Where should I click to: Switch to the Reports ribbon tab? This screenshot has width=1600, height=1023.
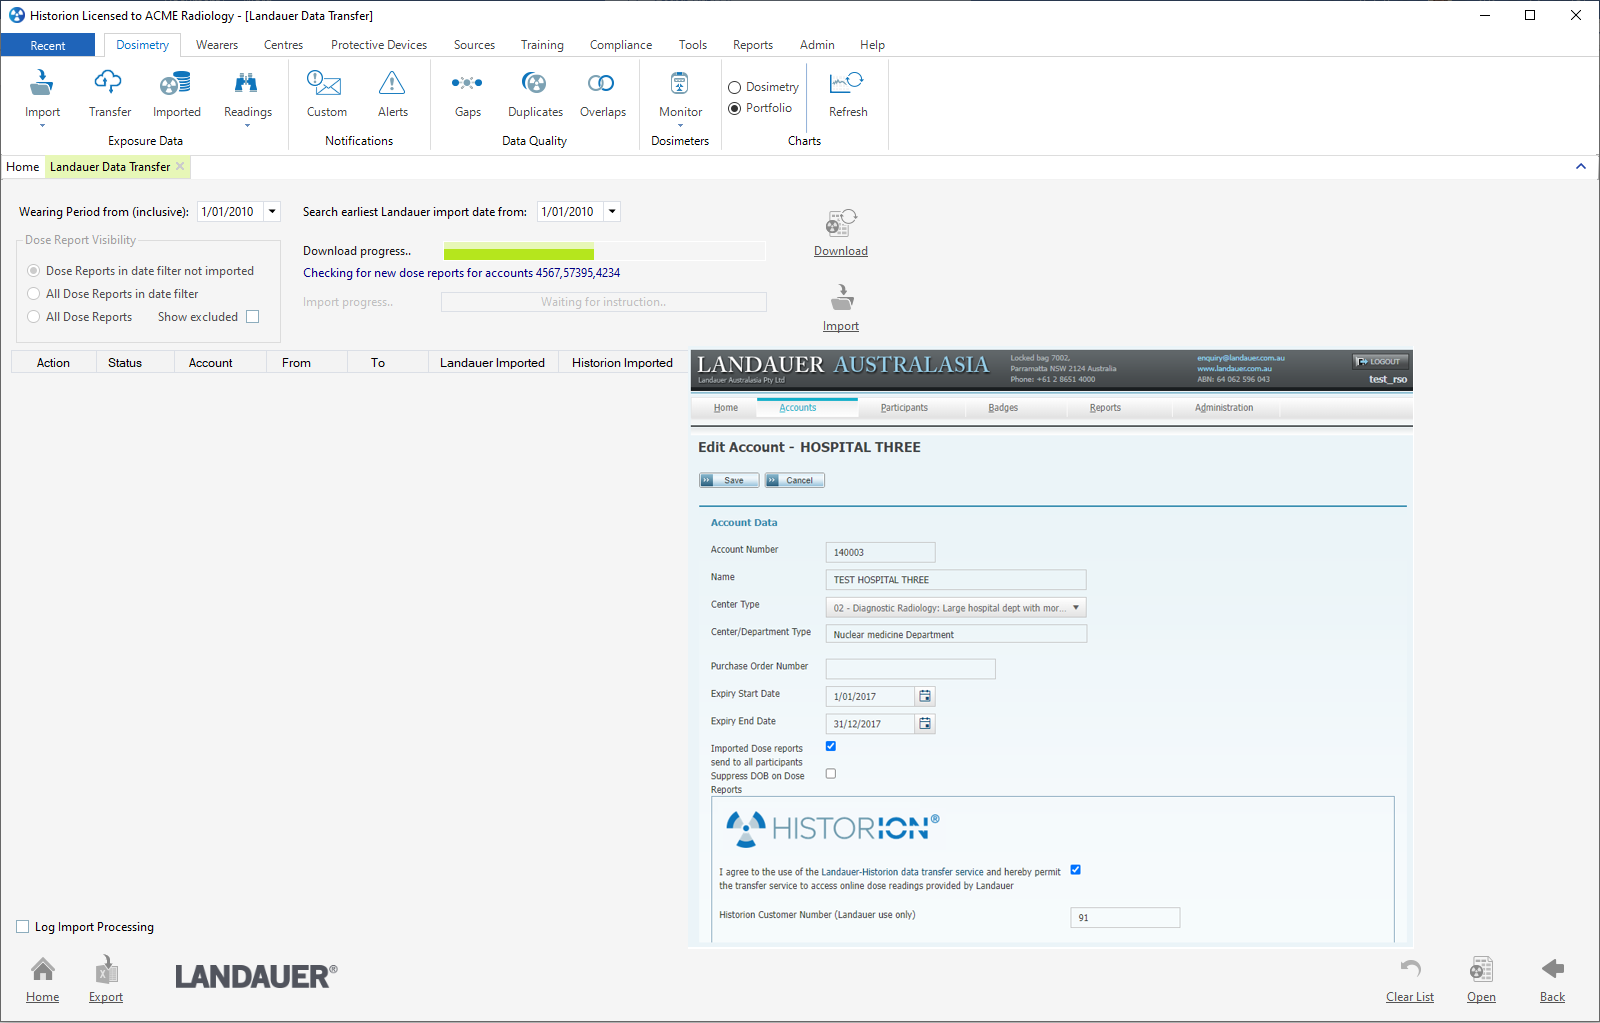[752, 45]
